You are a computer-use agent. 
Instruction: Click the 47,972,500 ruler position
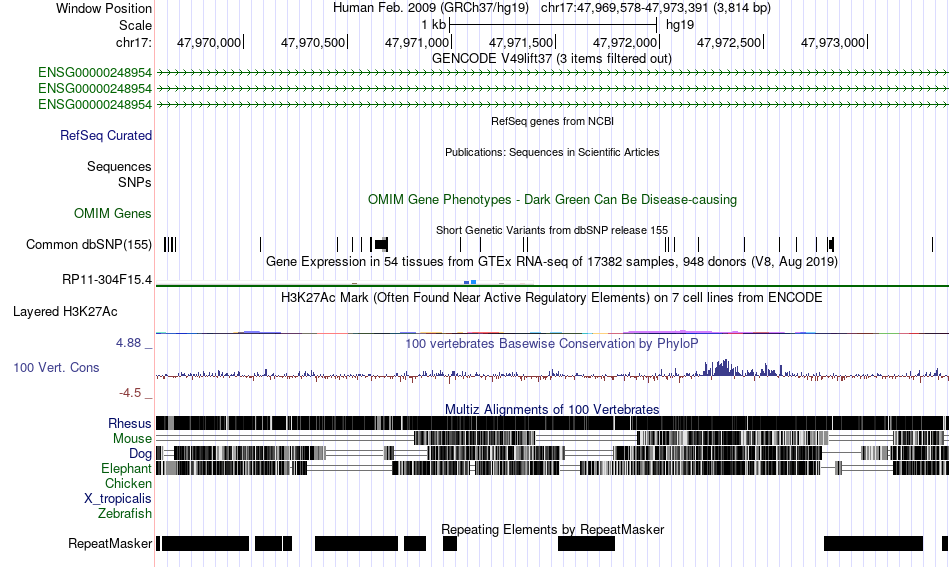(729, 42)
